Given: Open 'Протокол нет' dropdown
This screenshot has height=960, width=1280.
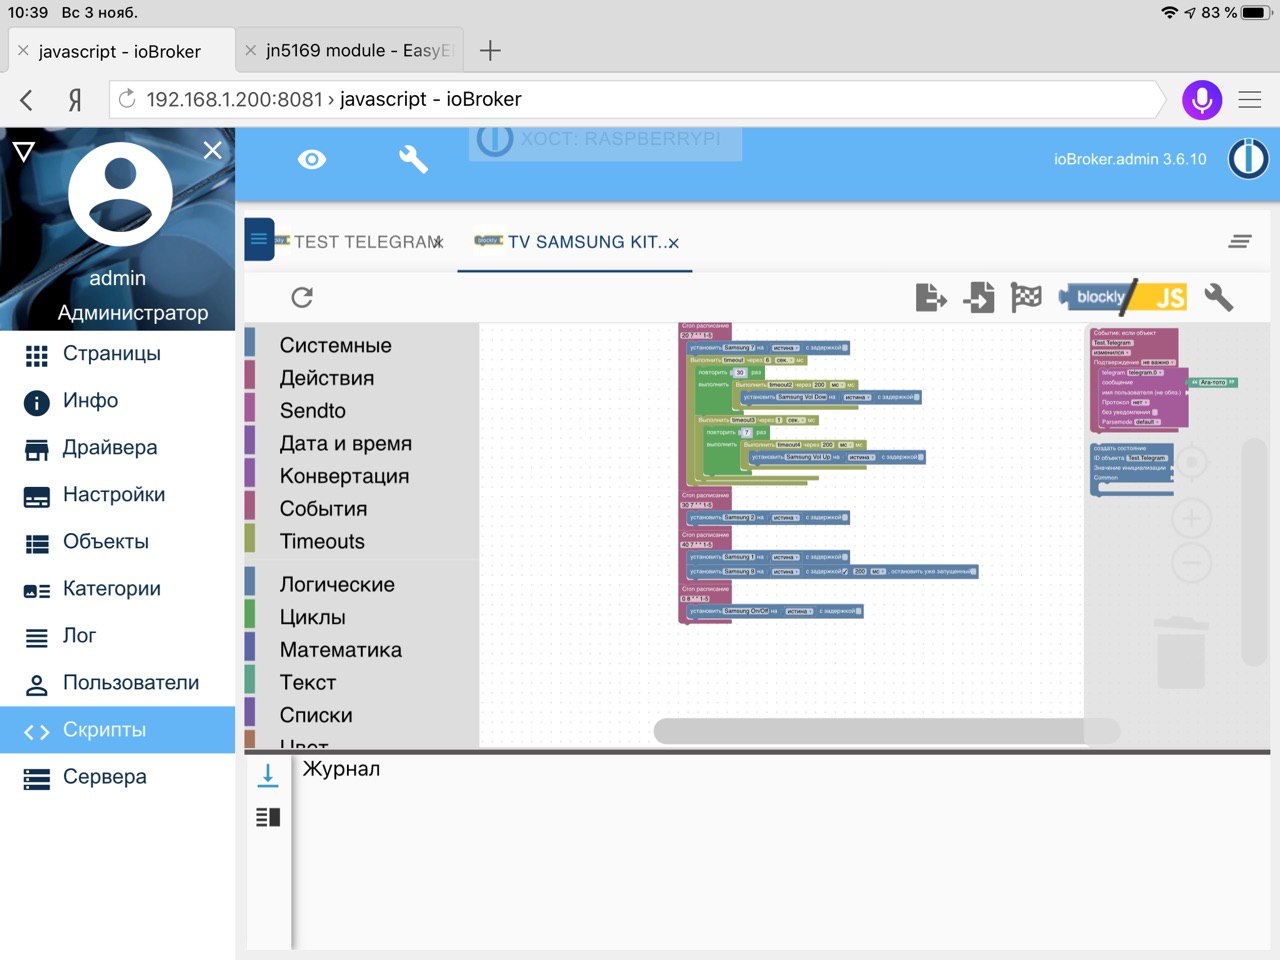Looking at the screenshot, I should (x=1140, y=402).
